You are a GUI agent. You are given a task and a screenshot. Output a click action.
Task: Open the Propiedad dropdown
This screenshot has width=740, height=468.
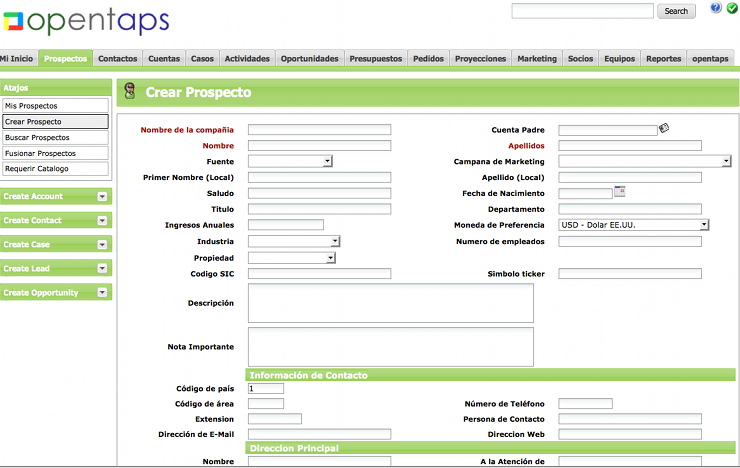pyautogui.click(x=292, y=258)
